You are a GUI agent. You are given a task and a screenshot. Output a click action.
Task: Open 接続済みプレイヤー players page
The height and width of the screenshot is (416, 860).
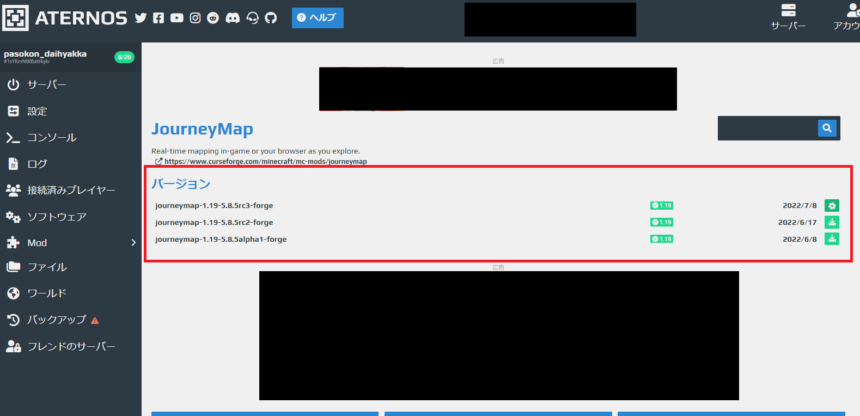pyautogui.click(x=70, y=190)
